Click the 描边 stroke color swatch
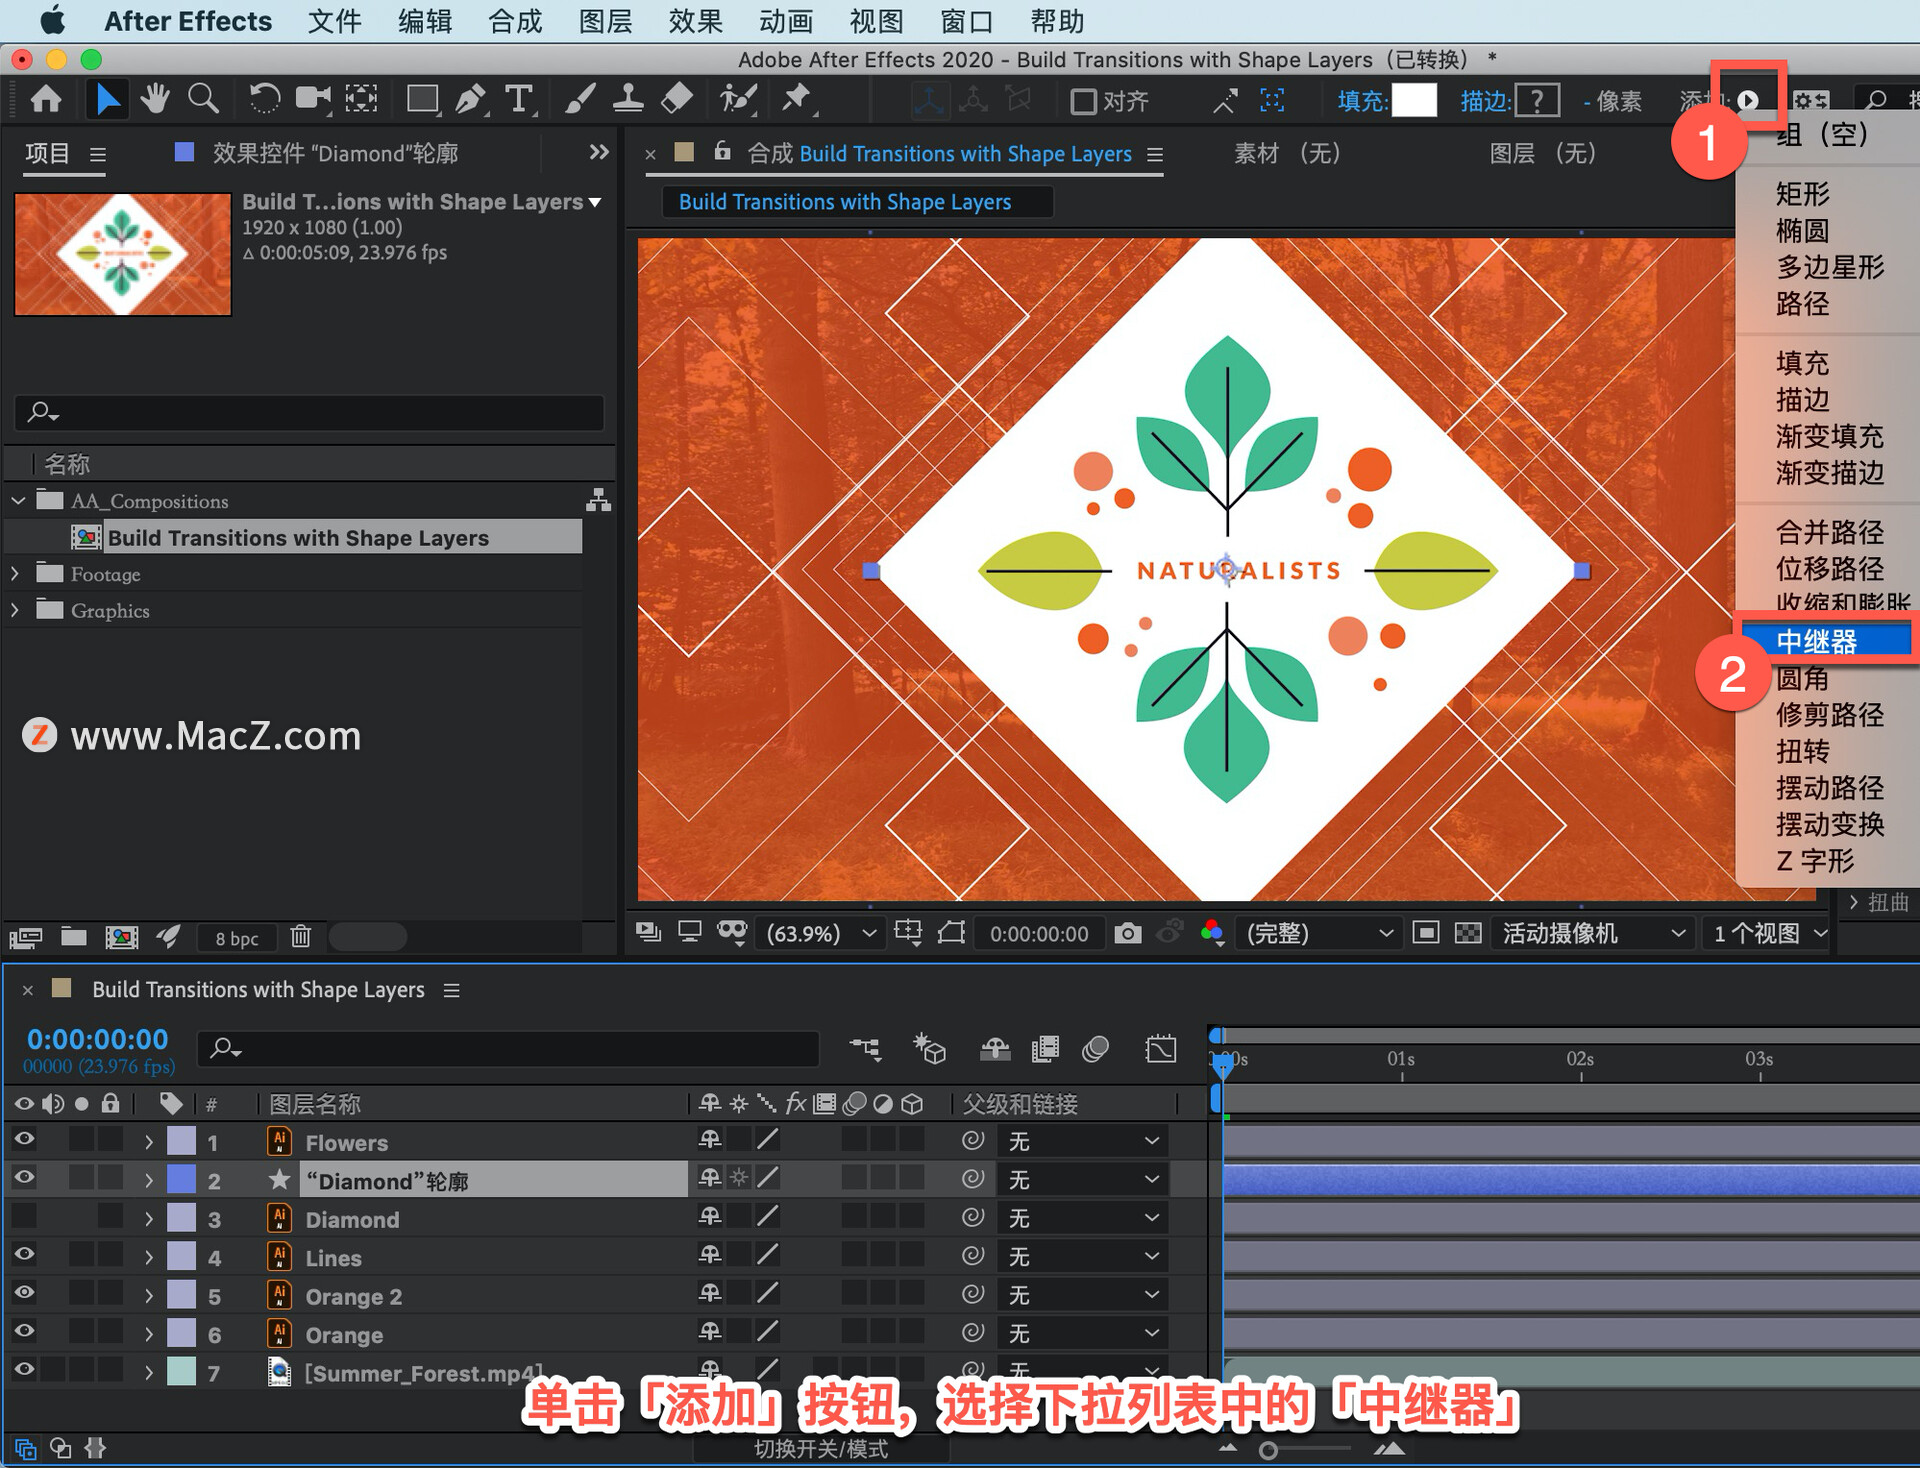Screen dimensions: 1920x1468 (x=1537, y=100)
